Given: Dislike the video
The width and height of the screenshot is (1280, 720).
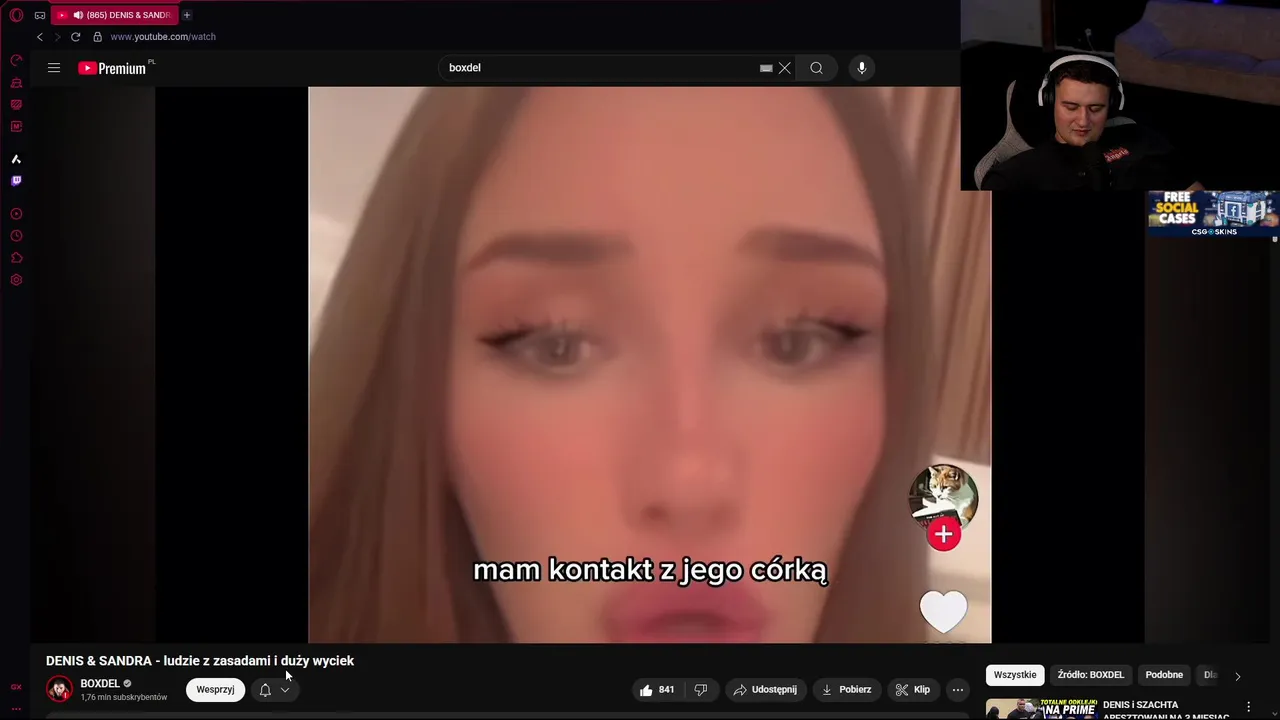Looking at the screenshot, I should click(701, 690).
